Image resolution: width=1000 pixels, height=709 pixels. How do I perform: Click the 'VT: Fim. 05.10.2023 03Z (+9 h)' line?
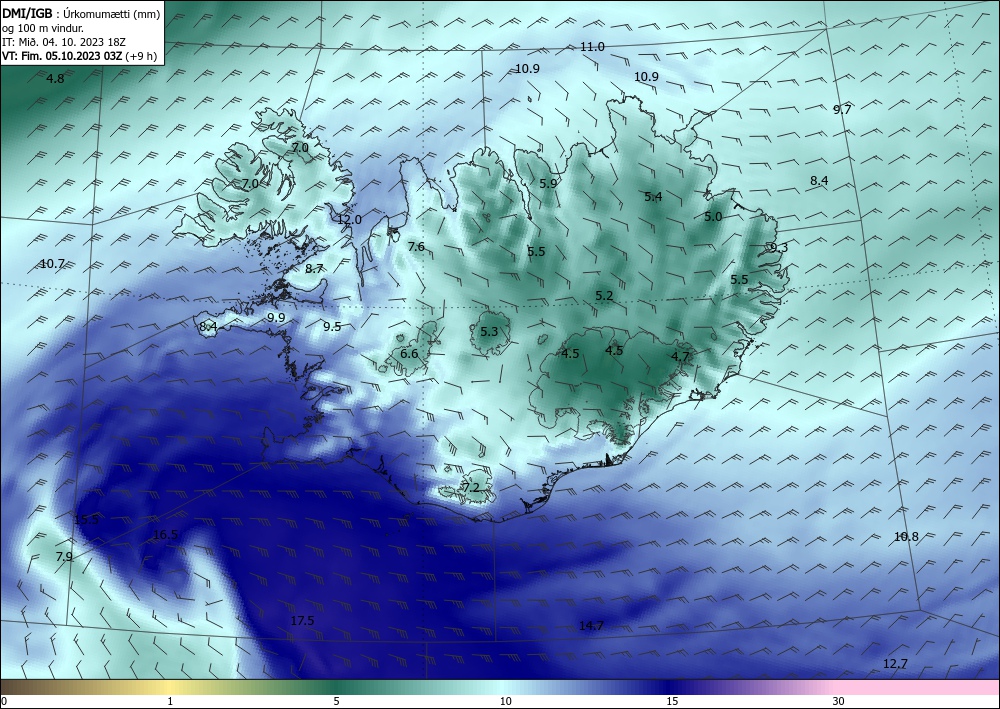pyautogui.click(x=80, y=56)
